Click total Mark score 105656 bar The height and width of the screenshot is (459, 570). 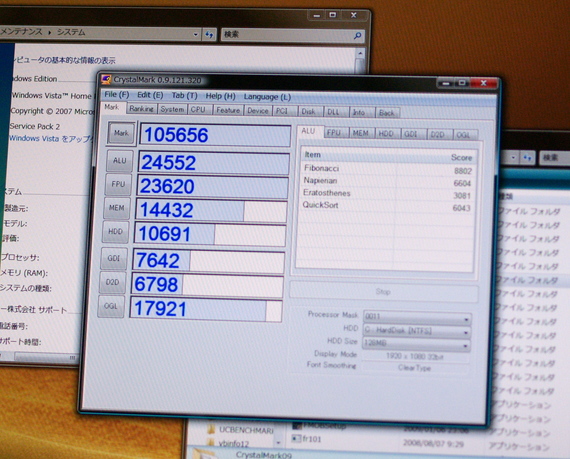point(215,135)
